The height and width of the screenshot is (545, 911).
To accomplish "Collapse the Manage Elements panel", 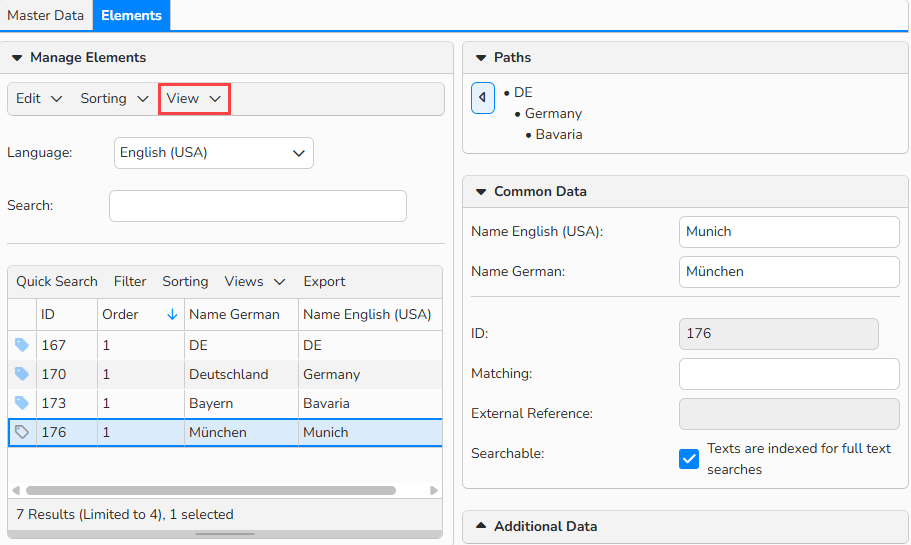I will (x=17, y=58).
